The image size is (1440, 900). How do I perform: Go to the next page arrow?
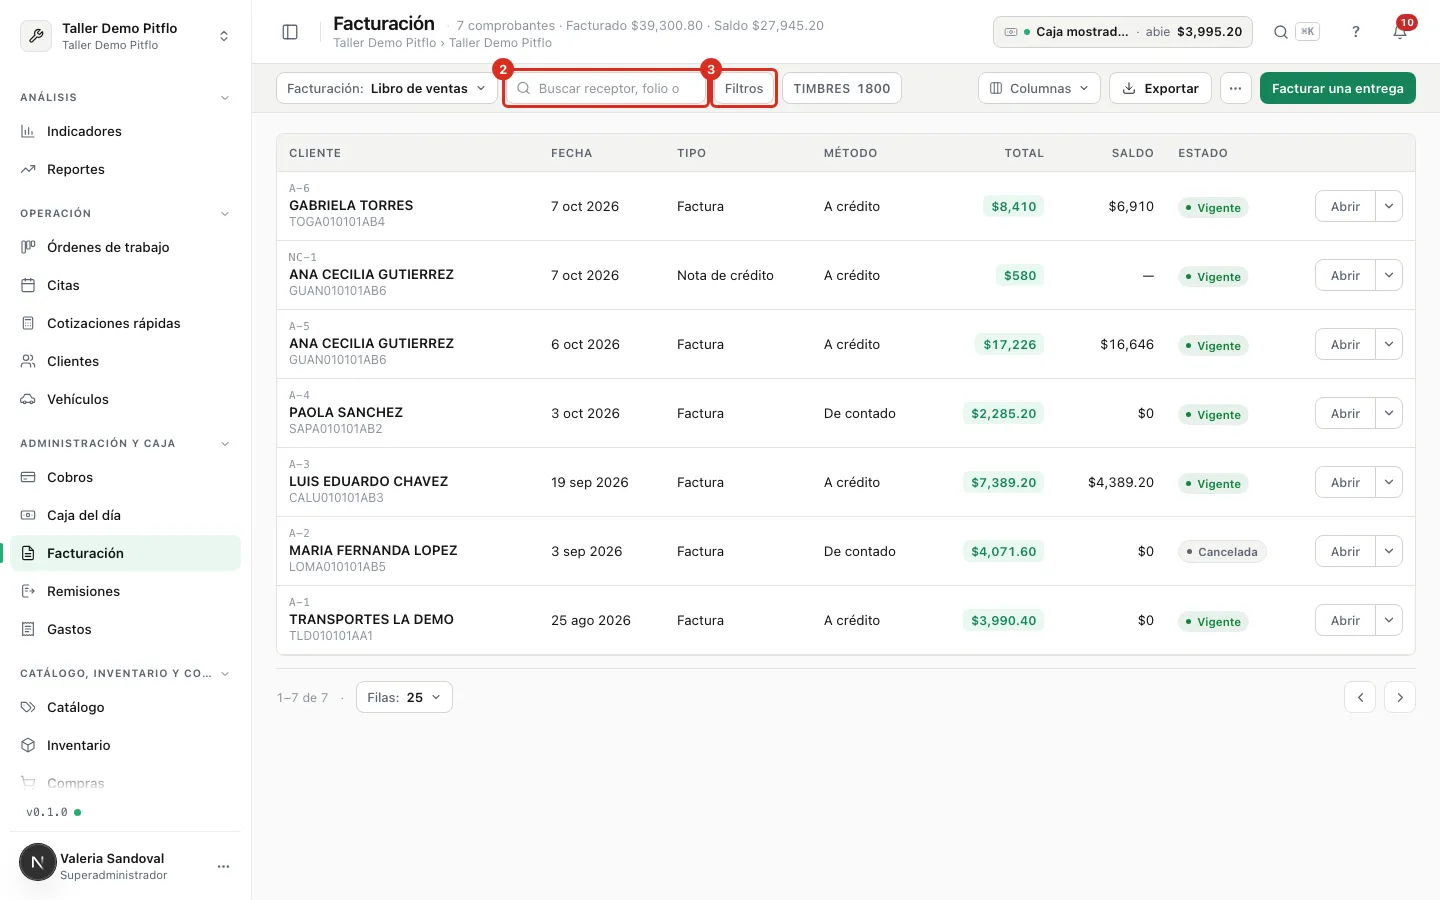coord(1400,697)
